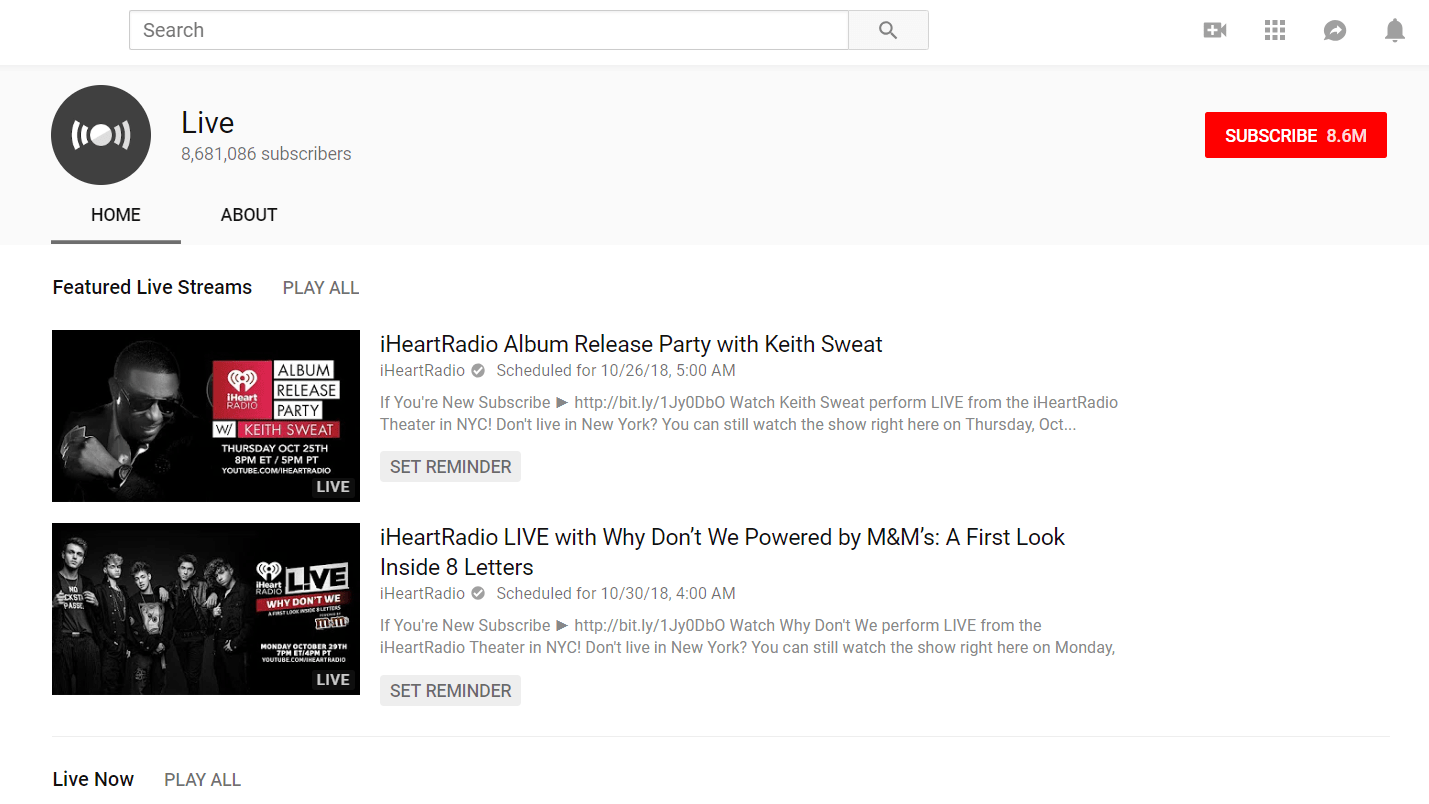Open the Why Don't We video thumbnail
The image size is (1429, 804).
click(x=206, y=609)
